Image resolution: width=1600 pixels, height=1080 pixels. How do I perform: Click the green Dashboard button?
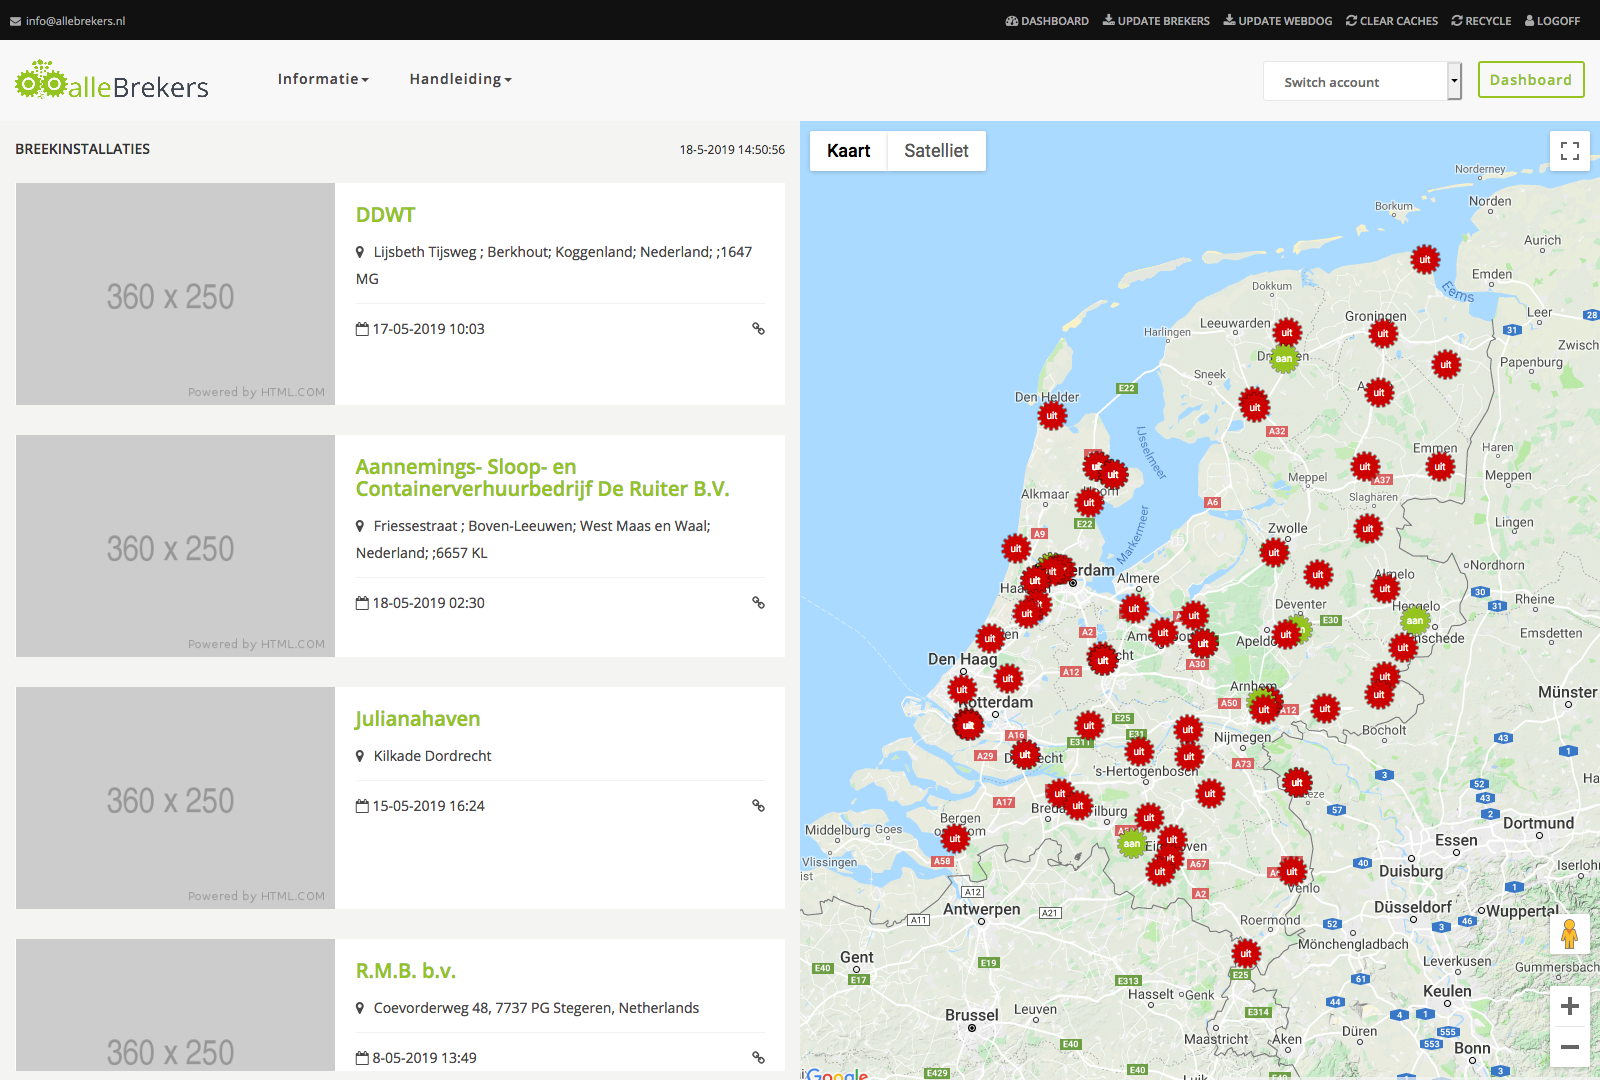click(x=1531, y=80)
